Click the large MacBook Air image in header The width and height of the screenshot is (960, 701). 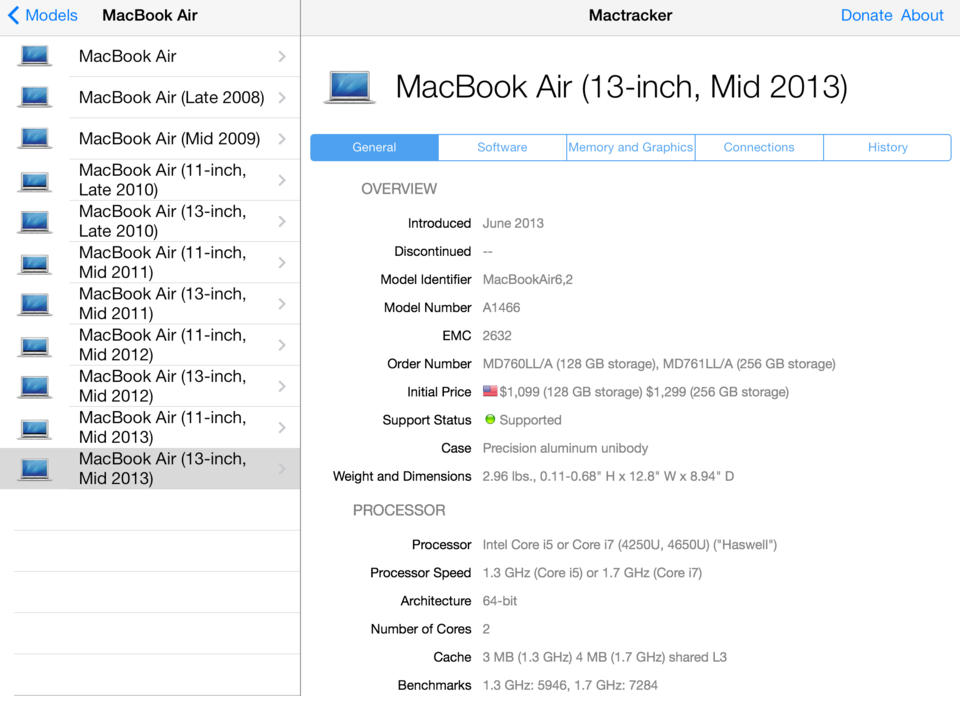(x=350, y=87)
